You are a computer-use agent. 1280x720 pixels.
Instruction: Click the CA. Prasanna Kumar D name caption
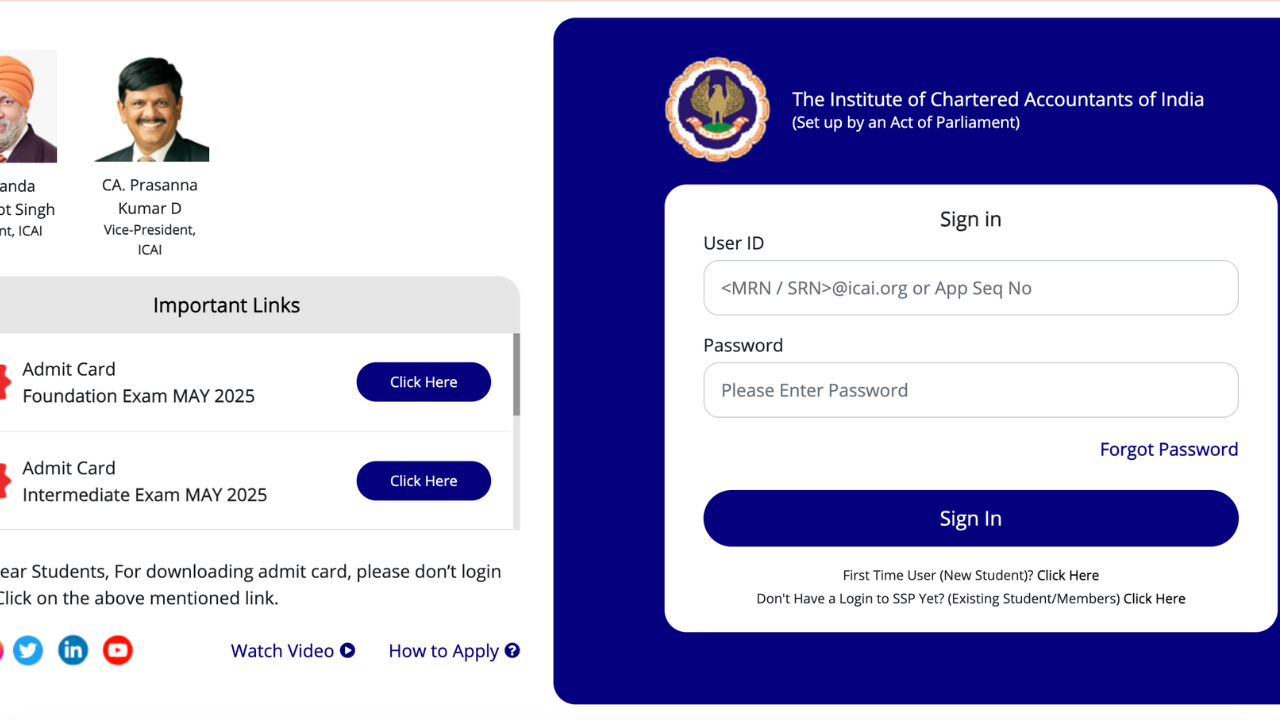[150, 197]
